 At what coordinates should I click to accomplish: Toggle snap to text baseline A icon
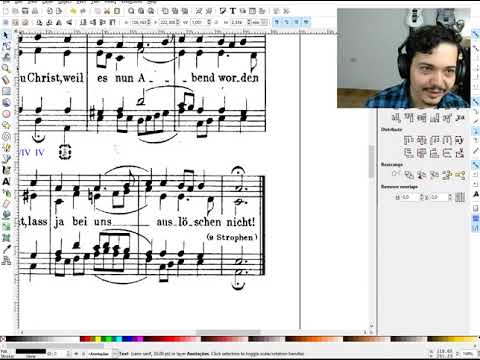coord(476,194)
